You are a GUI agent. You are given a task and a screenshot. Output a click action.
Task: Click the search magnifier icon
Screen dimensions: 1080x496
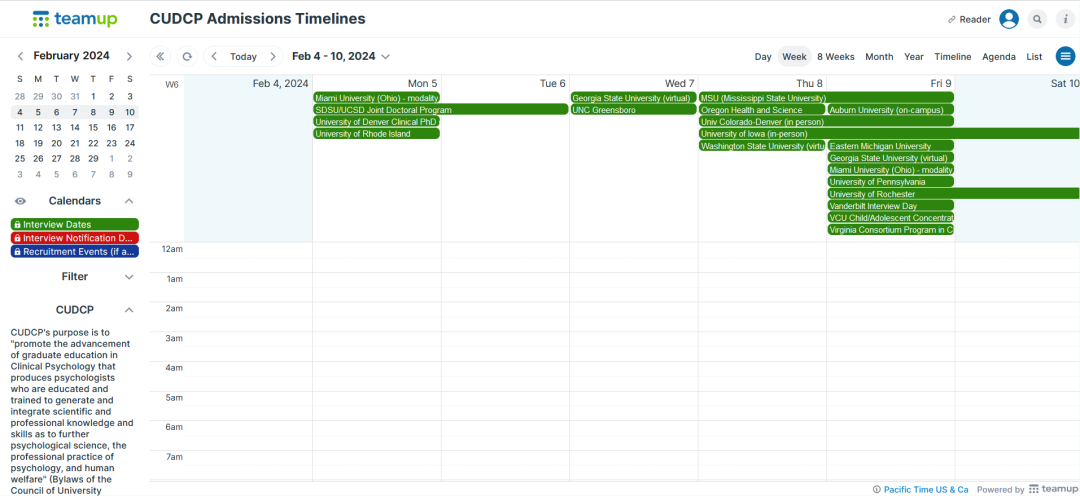tap(1038, 19)
